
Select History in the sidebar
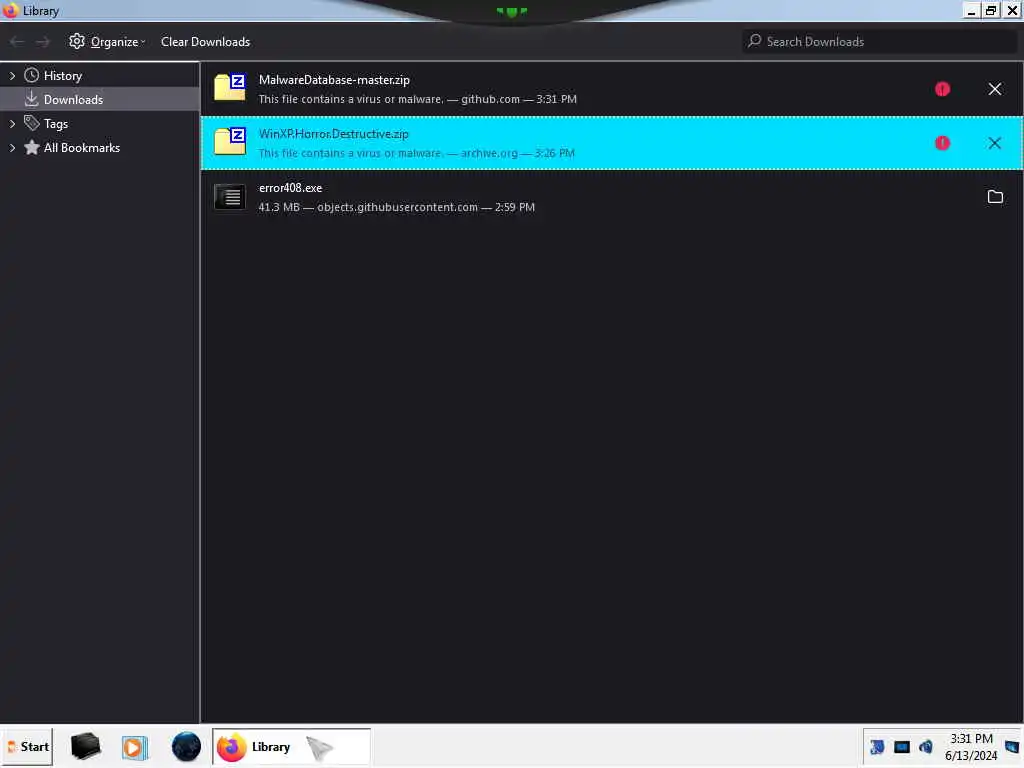63,76
